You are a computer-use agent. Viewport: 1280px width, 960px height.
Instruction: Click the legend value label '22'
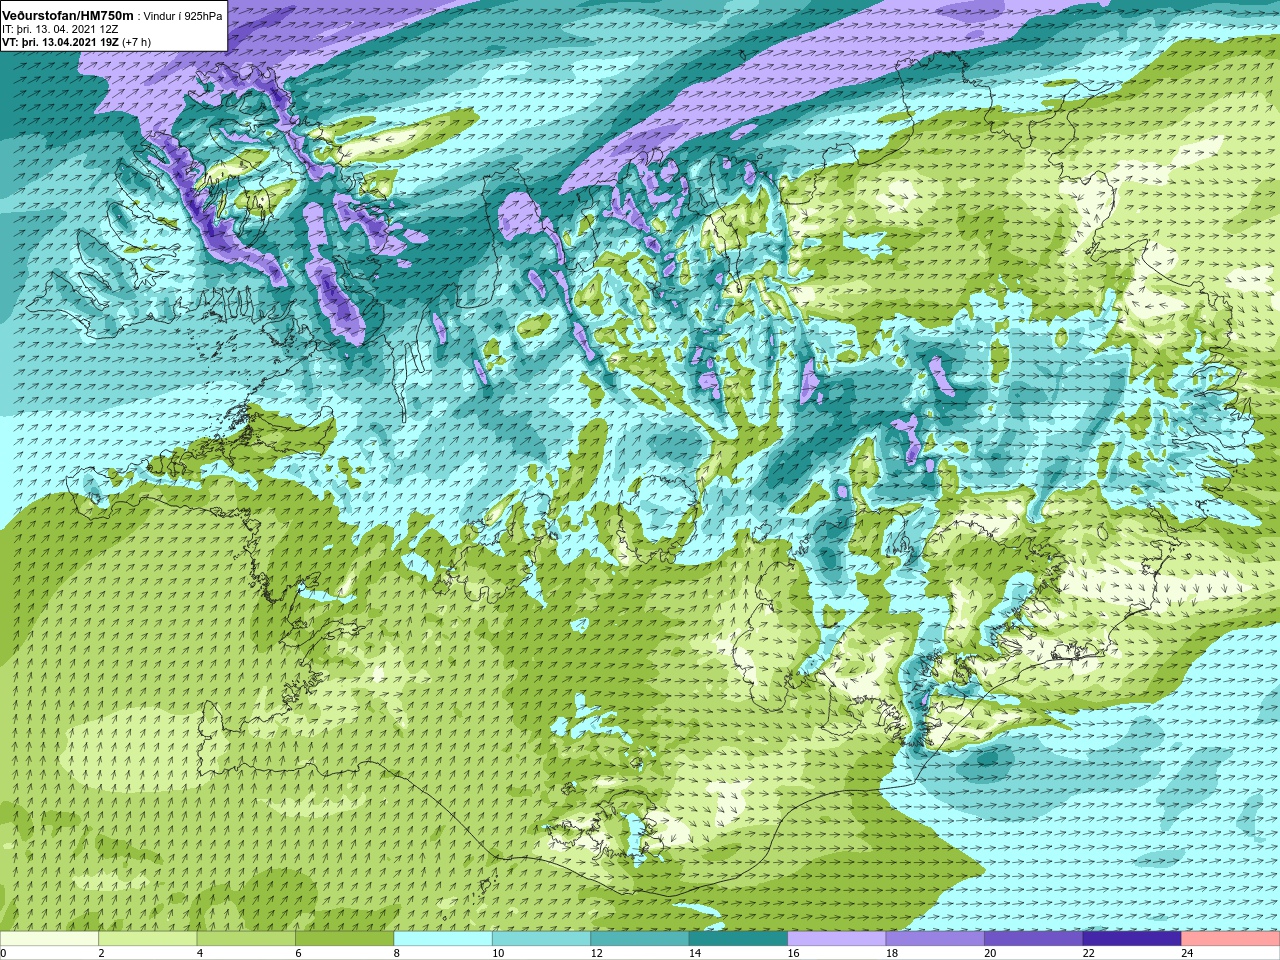1089,953
